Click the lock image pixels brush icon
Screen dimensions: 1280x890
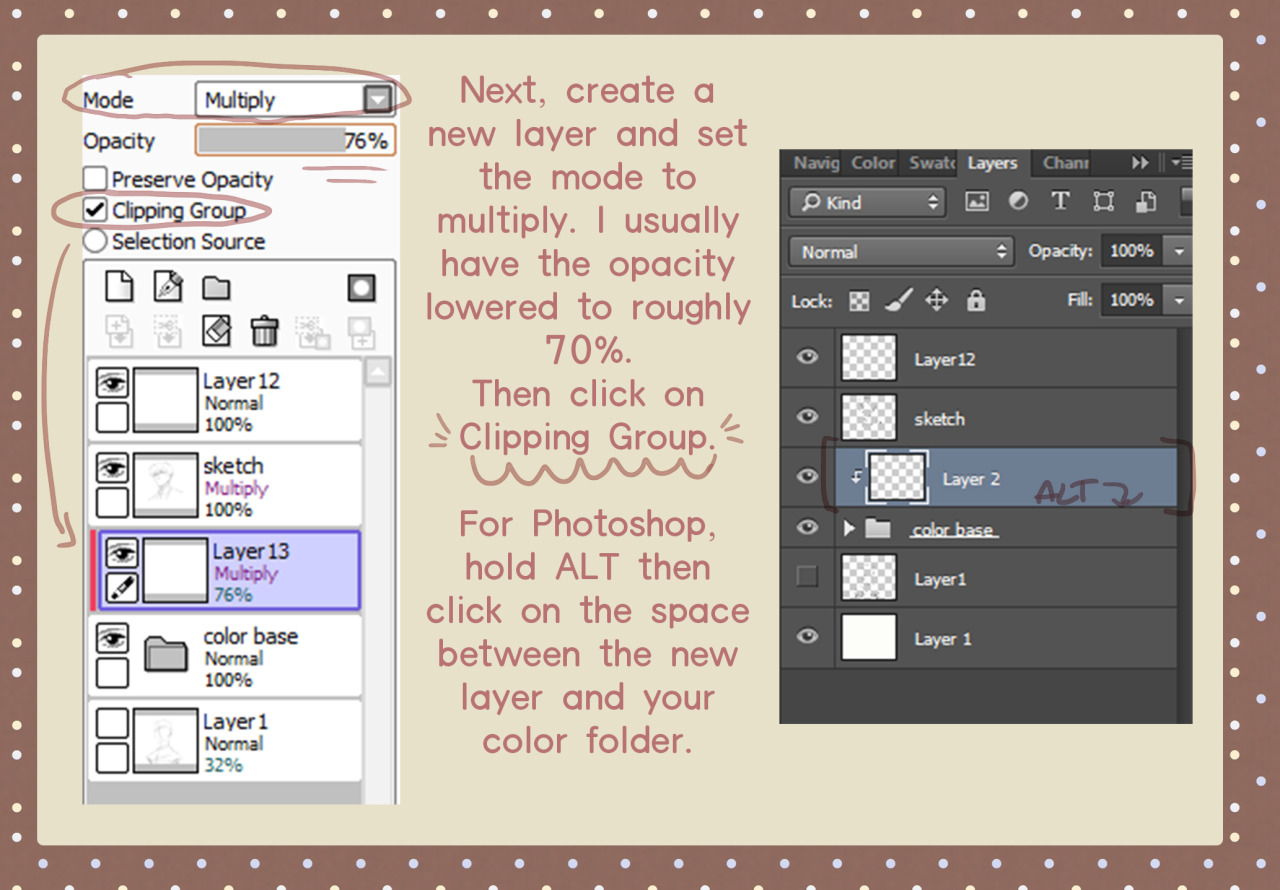897,300
